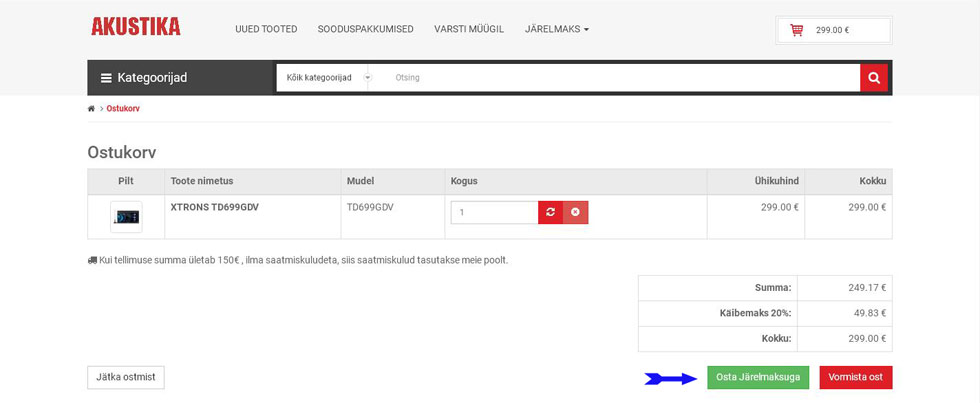Viewport: 980px width, 403px height.
Task: Click the refresh quantity icon button
Action: pos(551,212)
